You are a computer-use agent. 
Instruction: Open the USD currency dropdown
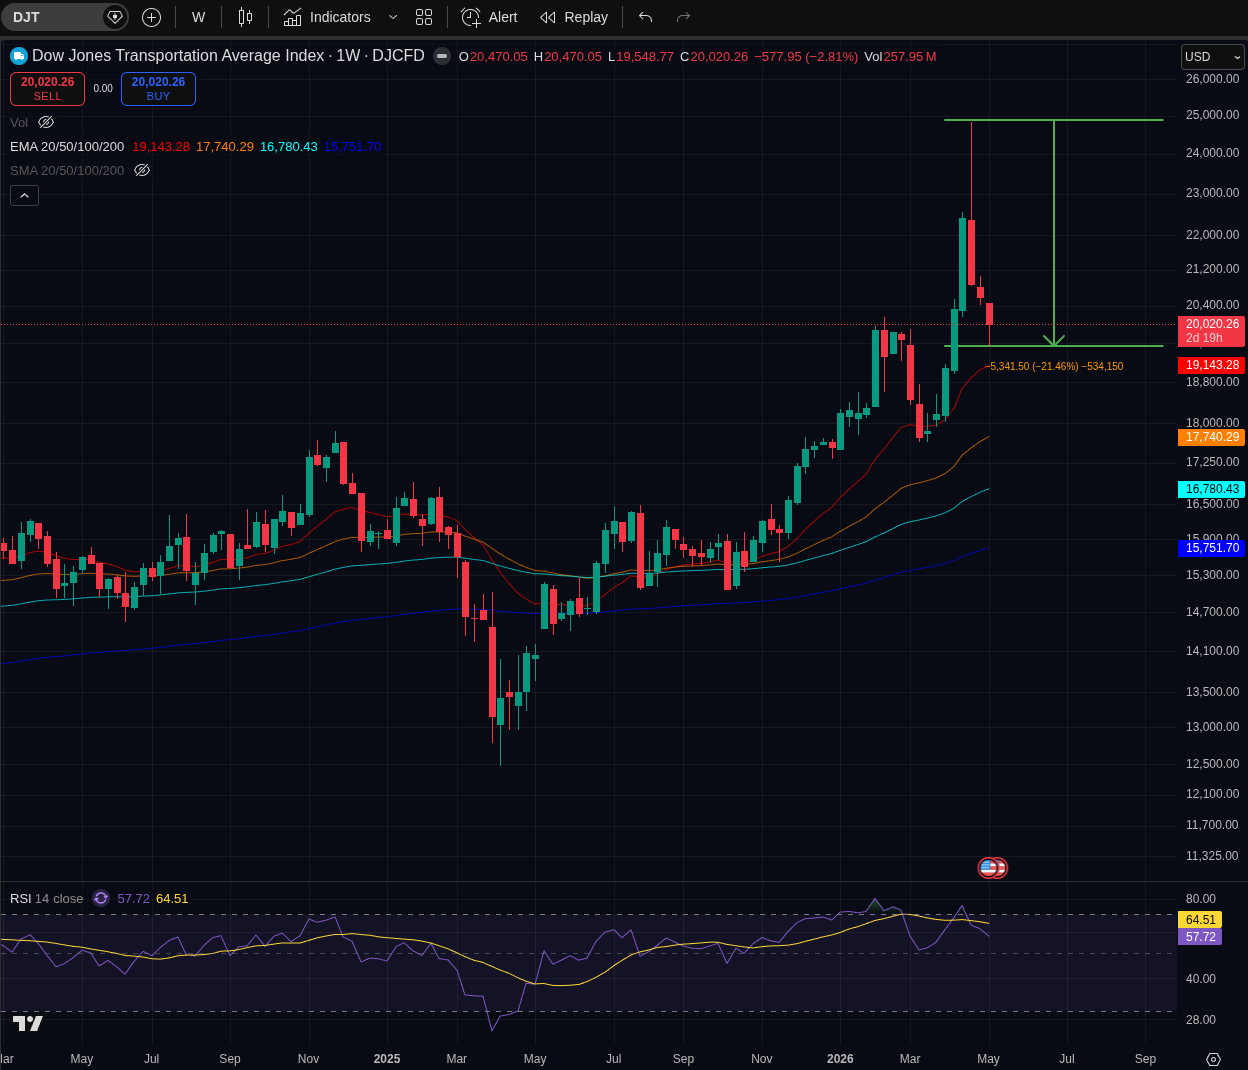(1212, 57)
